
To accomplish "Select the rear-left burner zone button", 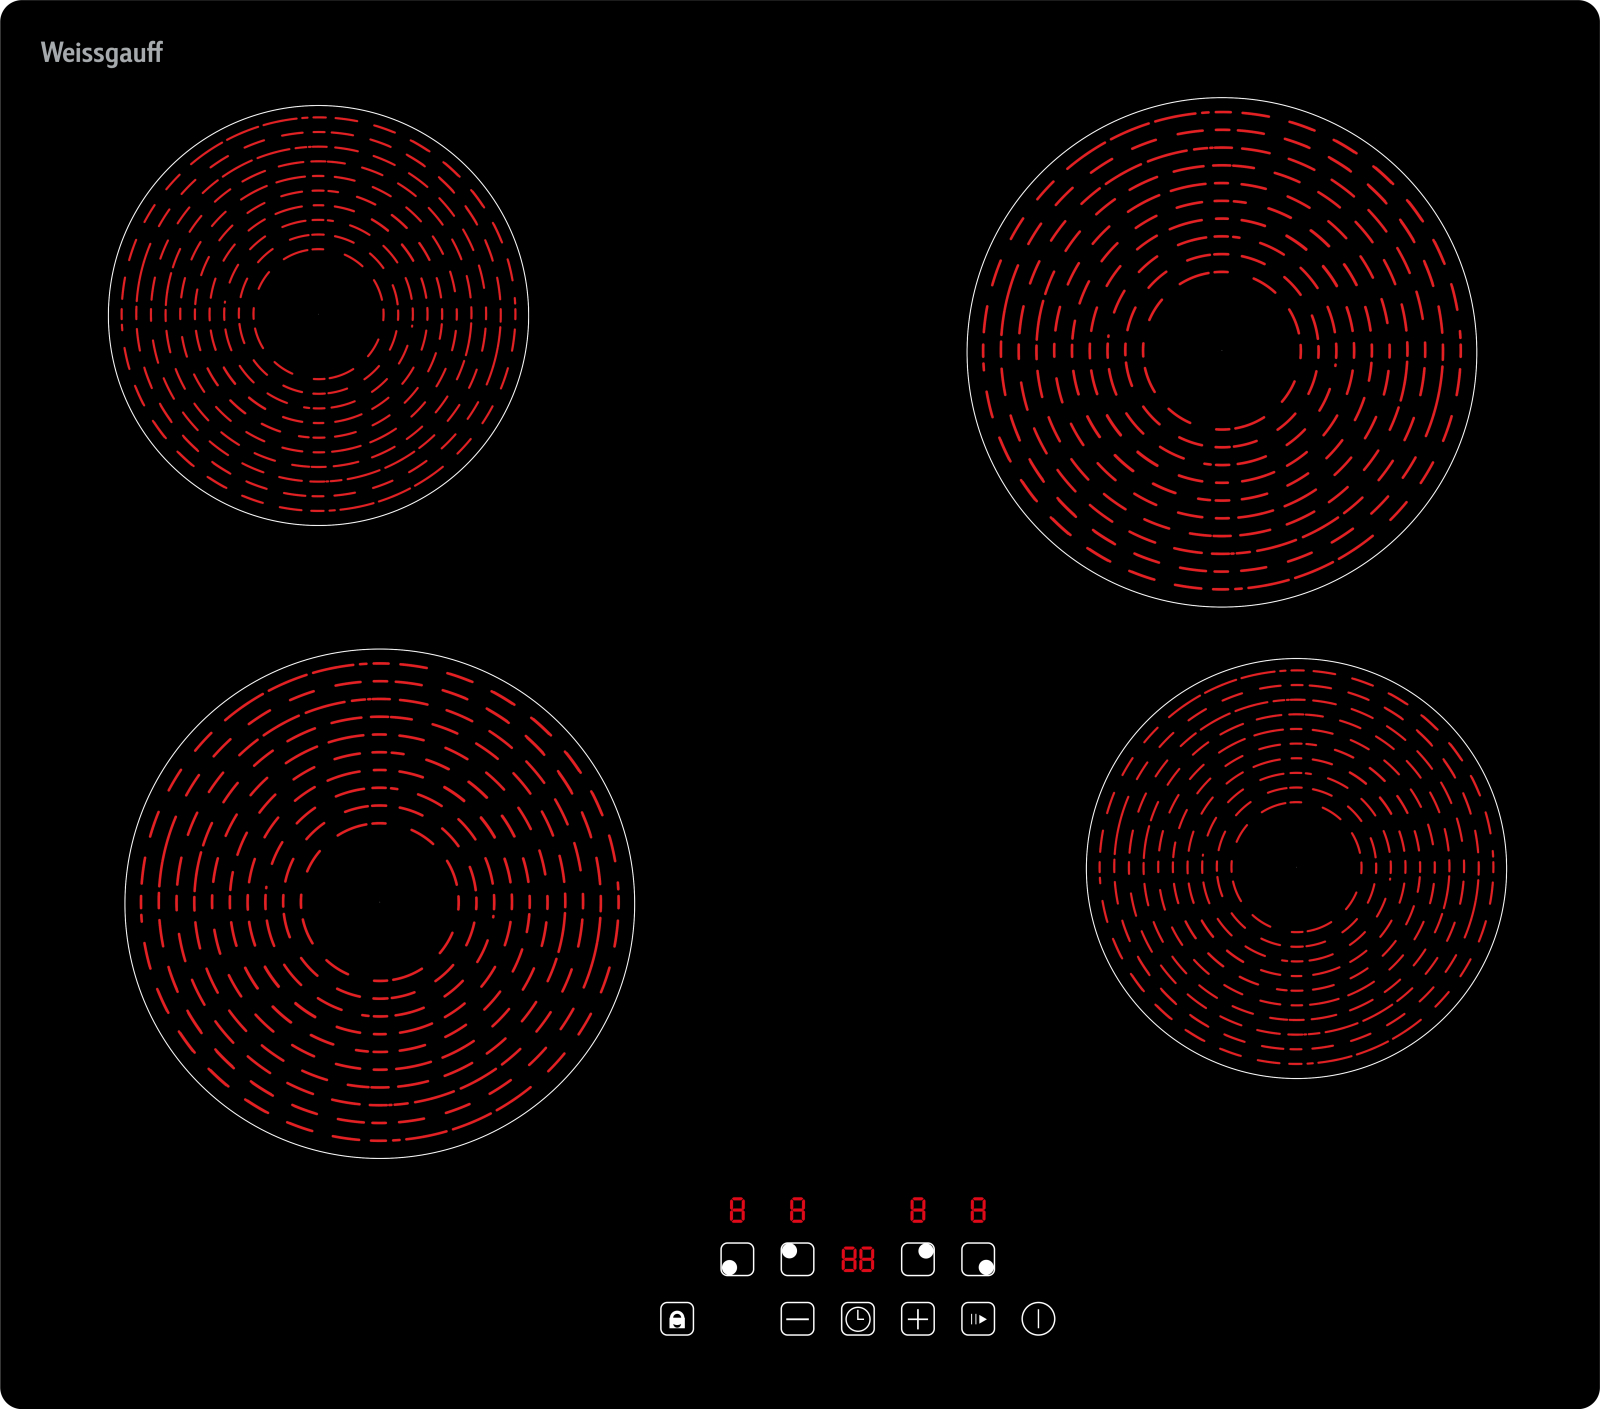I will [797, 1259].
